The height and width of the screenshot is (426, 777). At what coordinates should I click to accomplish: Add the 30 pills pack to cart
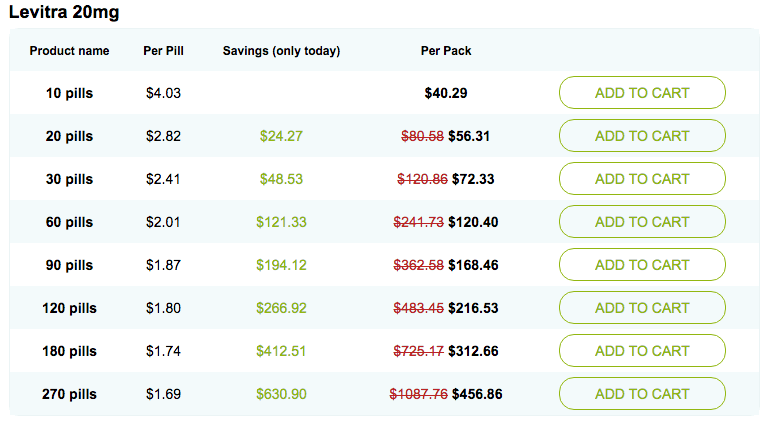pyautogui.click(x=642, y=179)
